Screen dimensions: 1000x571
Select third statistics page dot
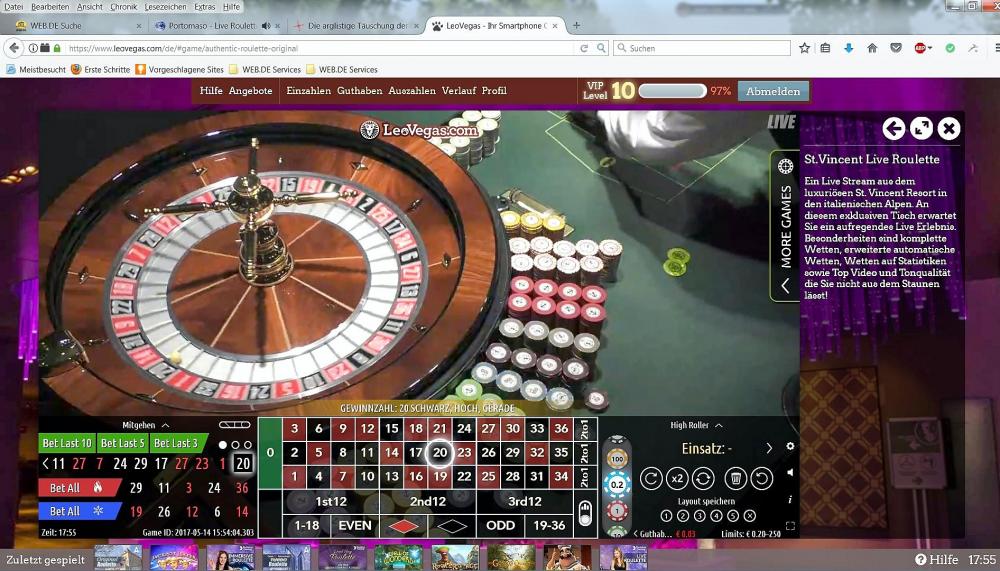tap(247, 445)
